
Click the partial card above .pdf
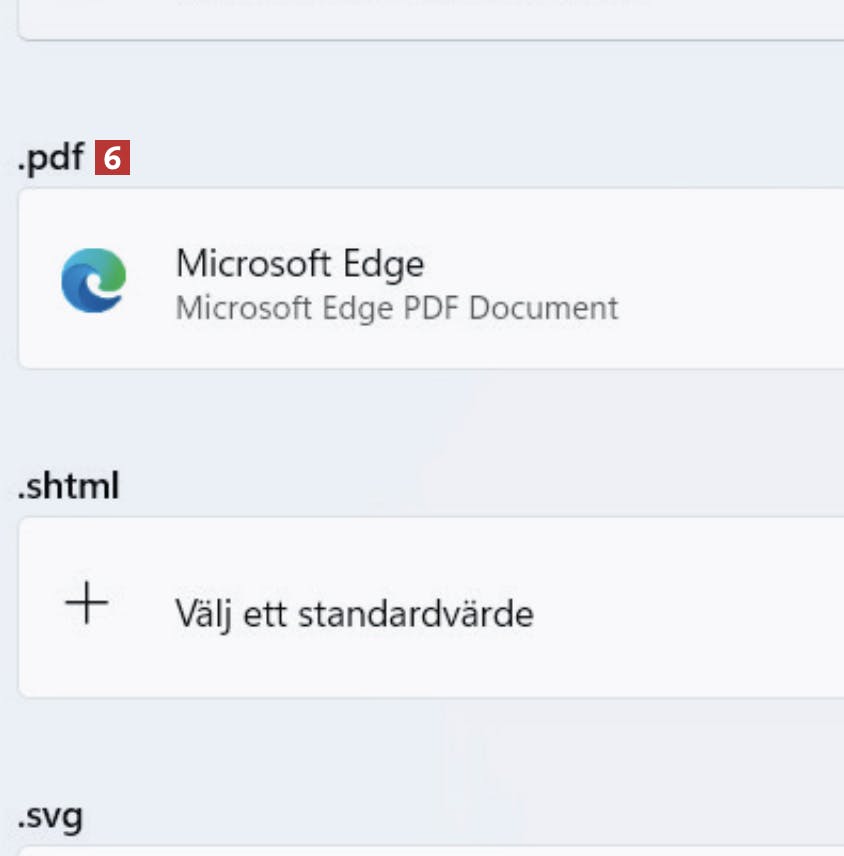tap(430, 20)
